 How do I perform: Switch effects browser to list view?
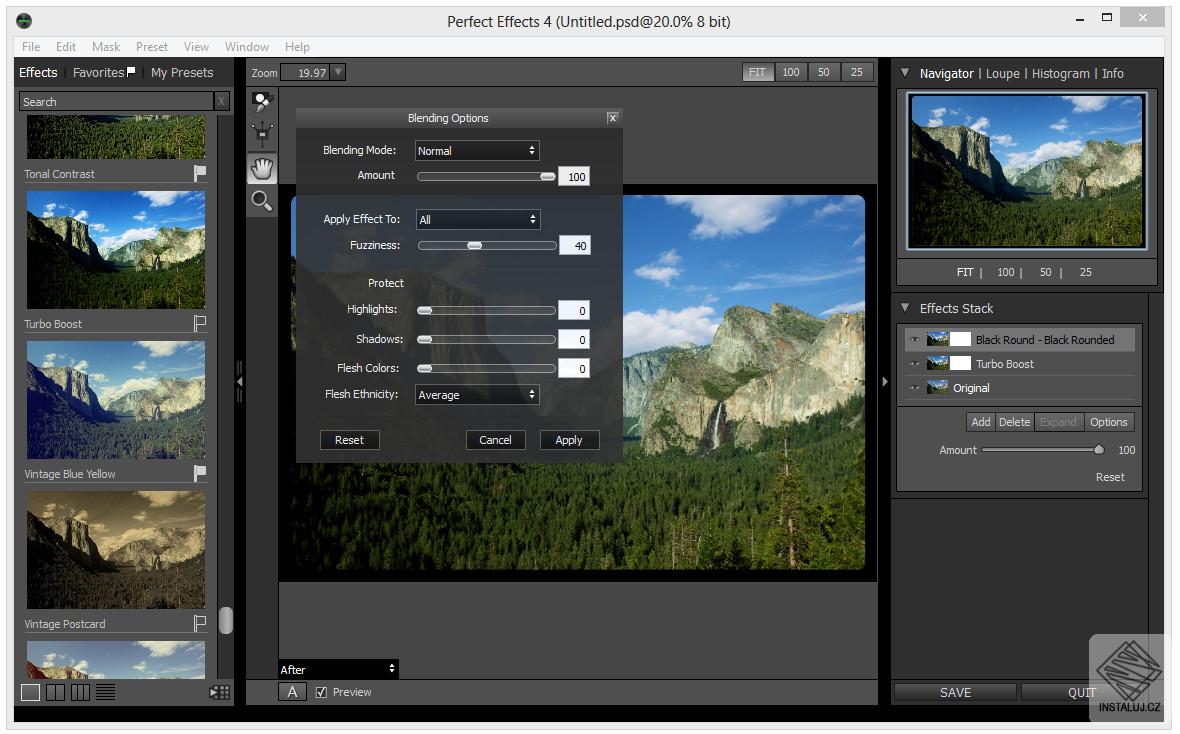105,692
